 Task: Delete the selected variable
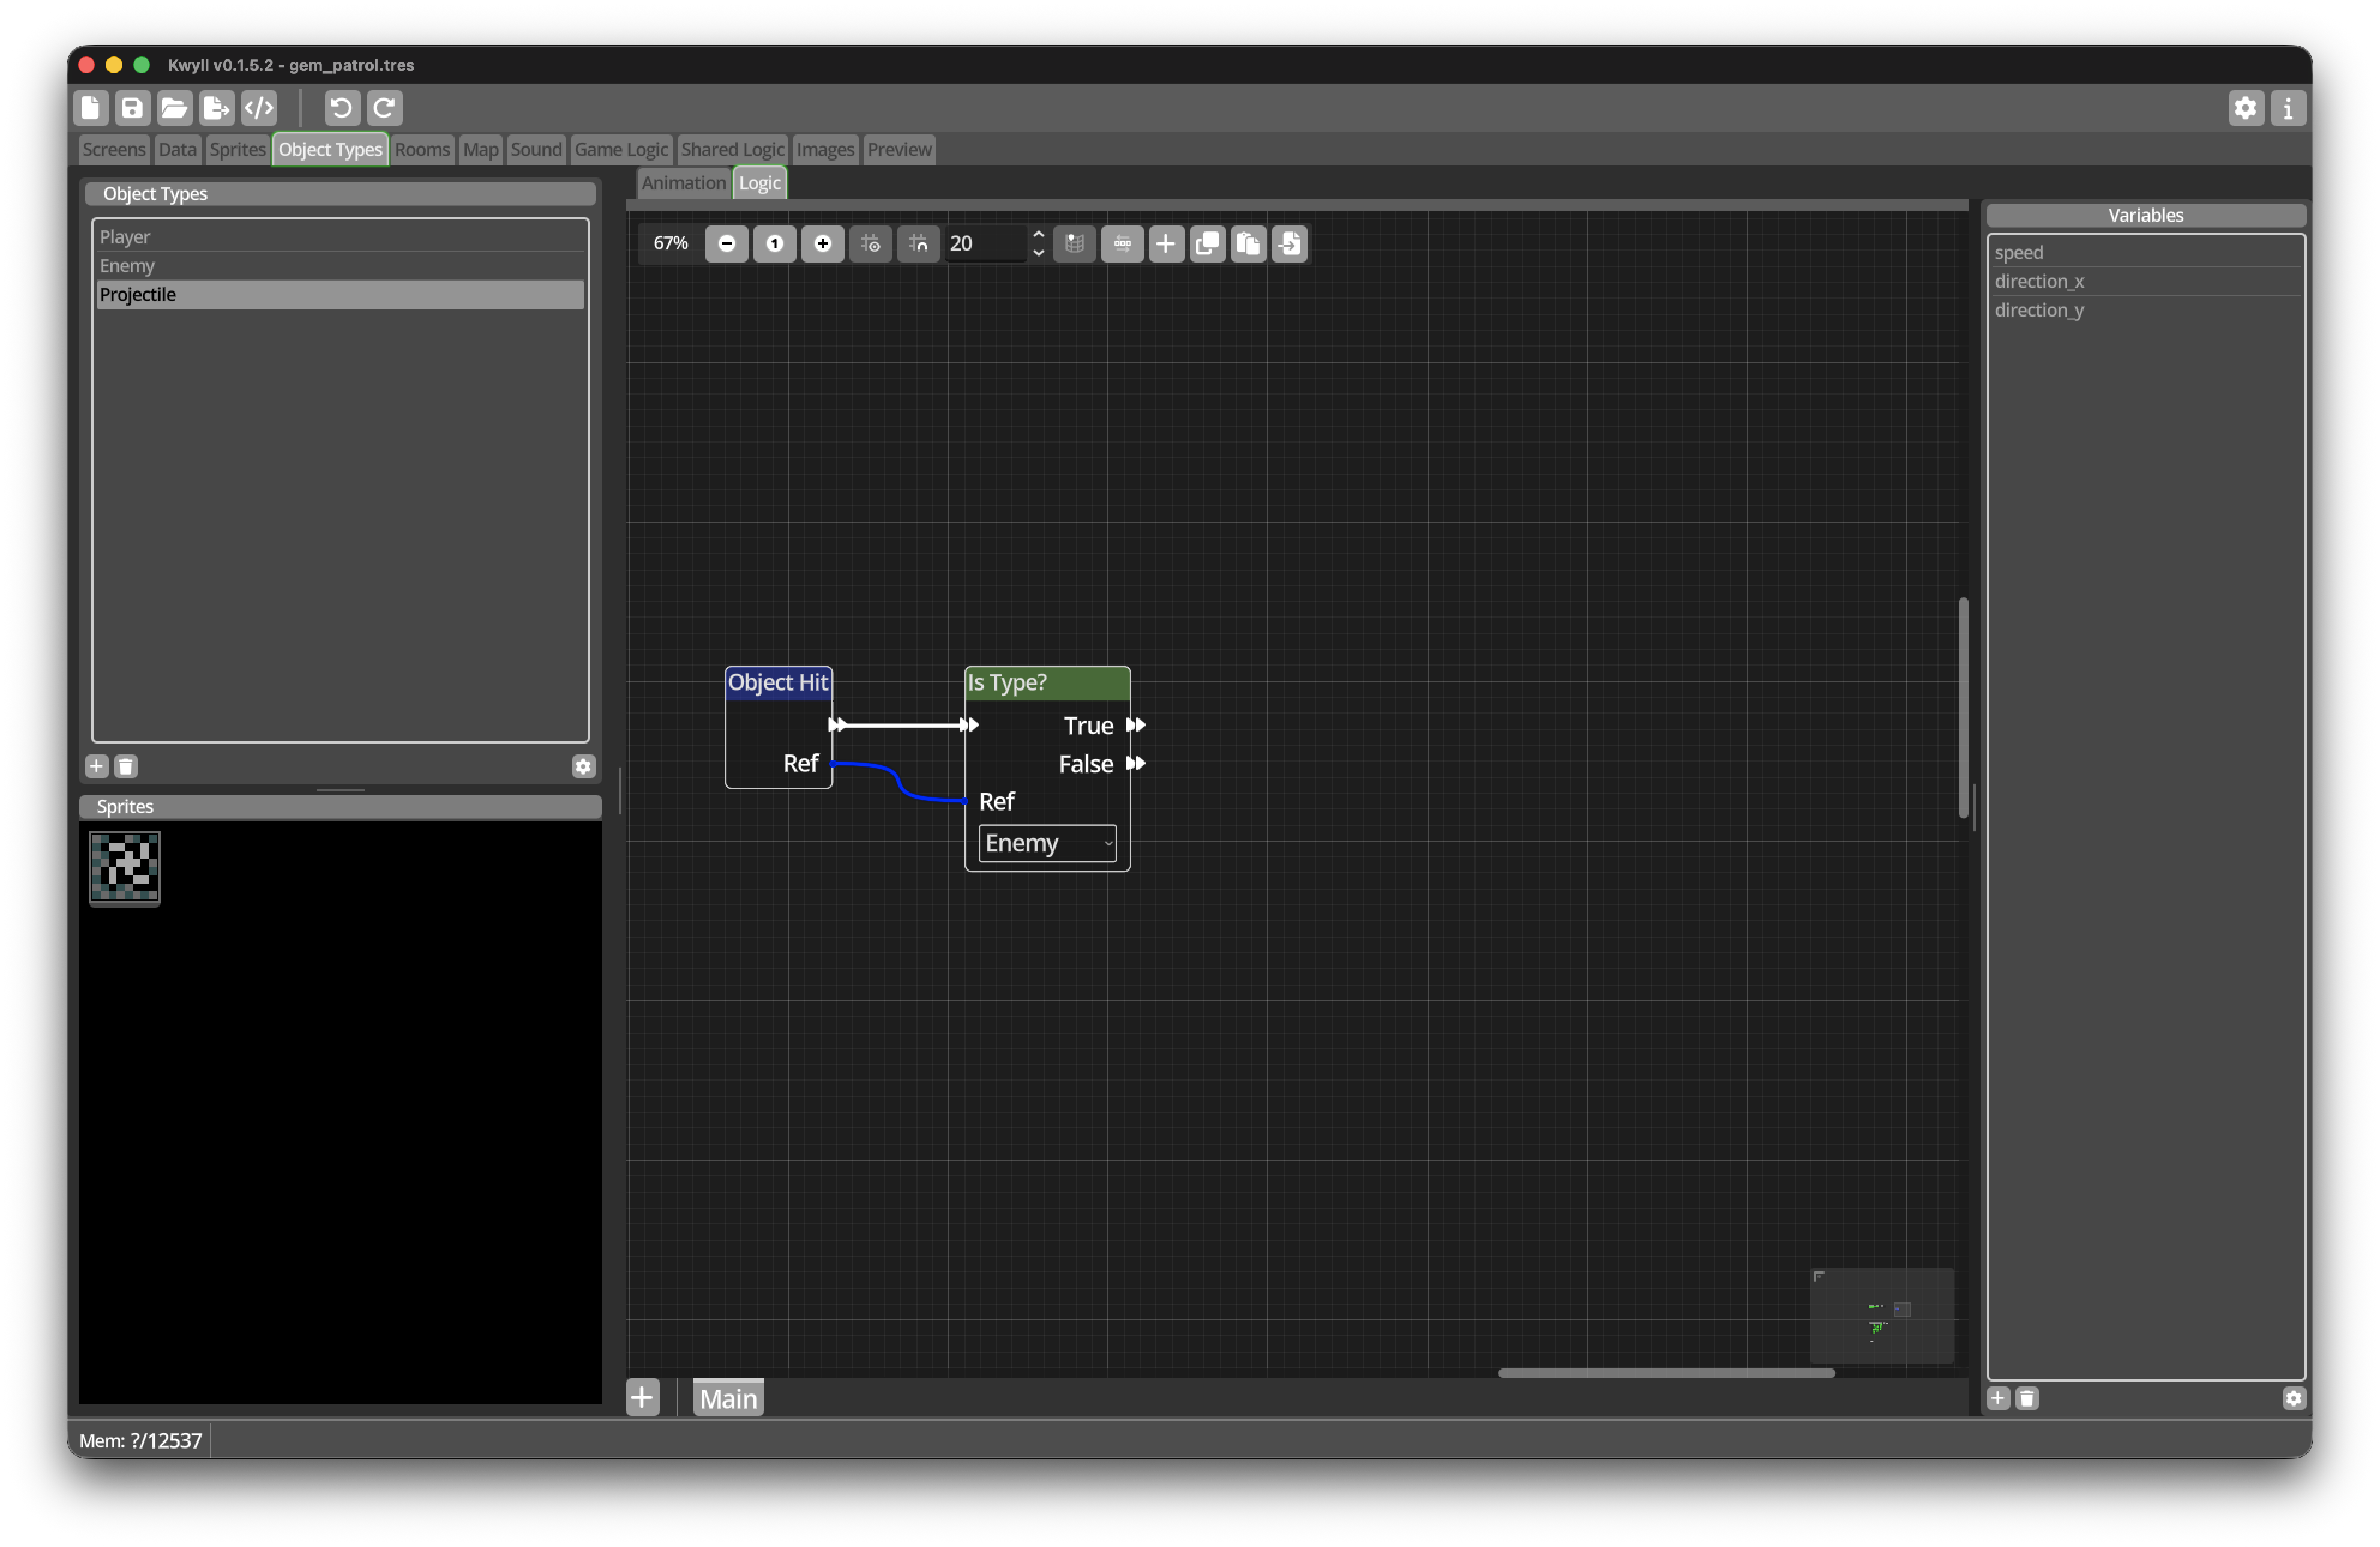2028,1399
